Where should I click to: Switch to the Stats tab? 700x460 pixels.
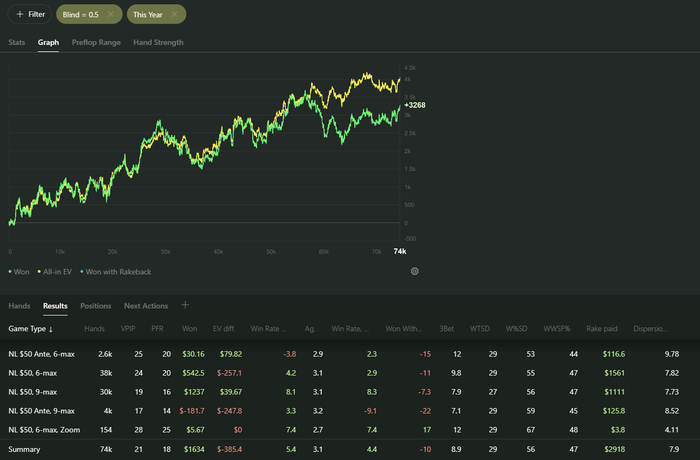click(17, 43)
